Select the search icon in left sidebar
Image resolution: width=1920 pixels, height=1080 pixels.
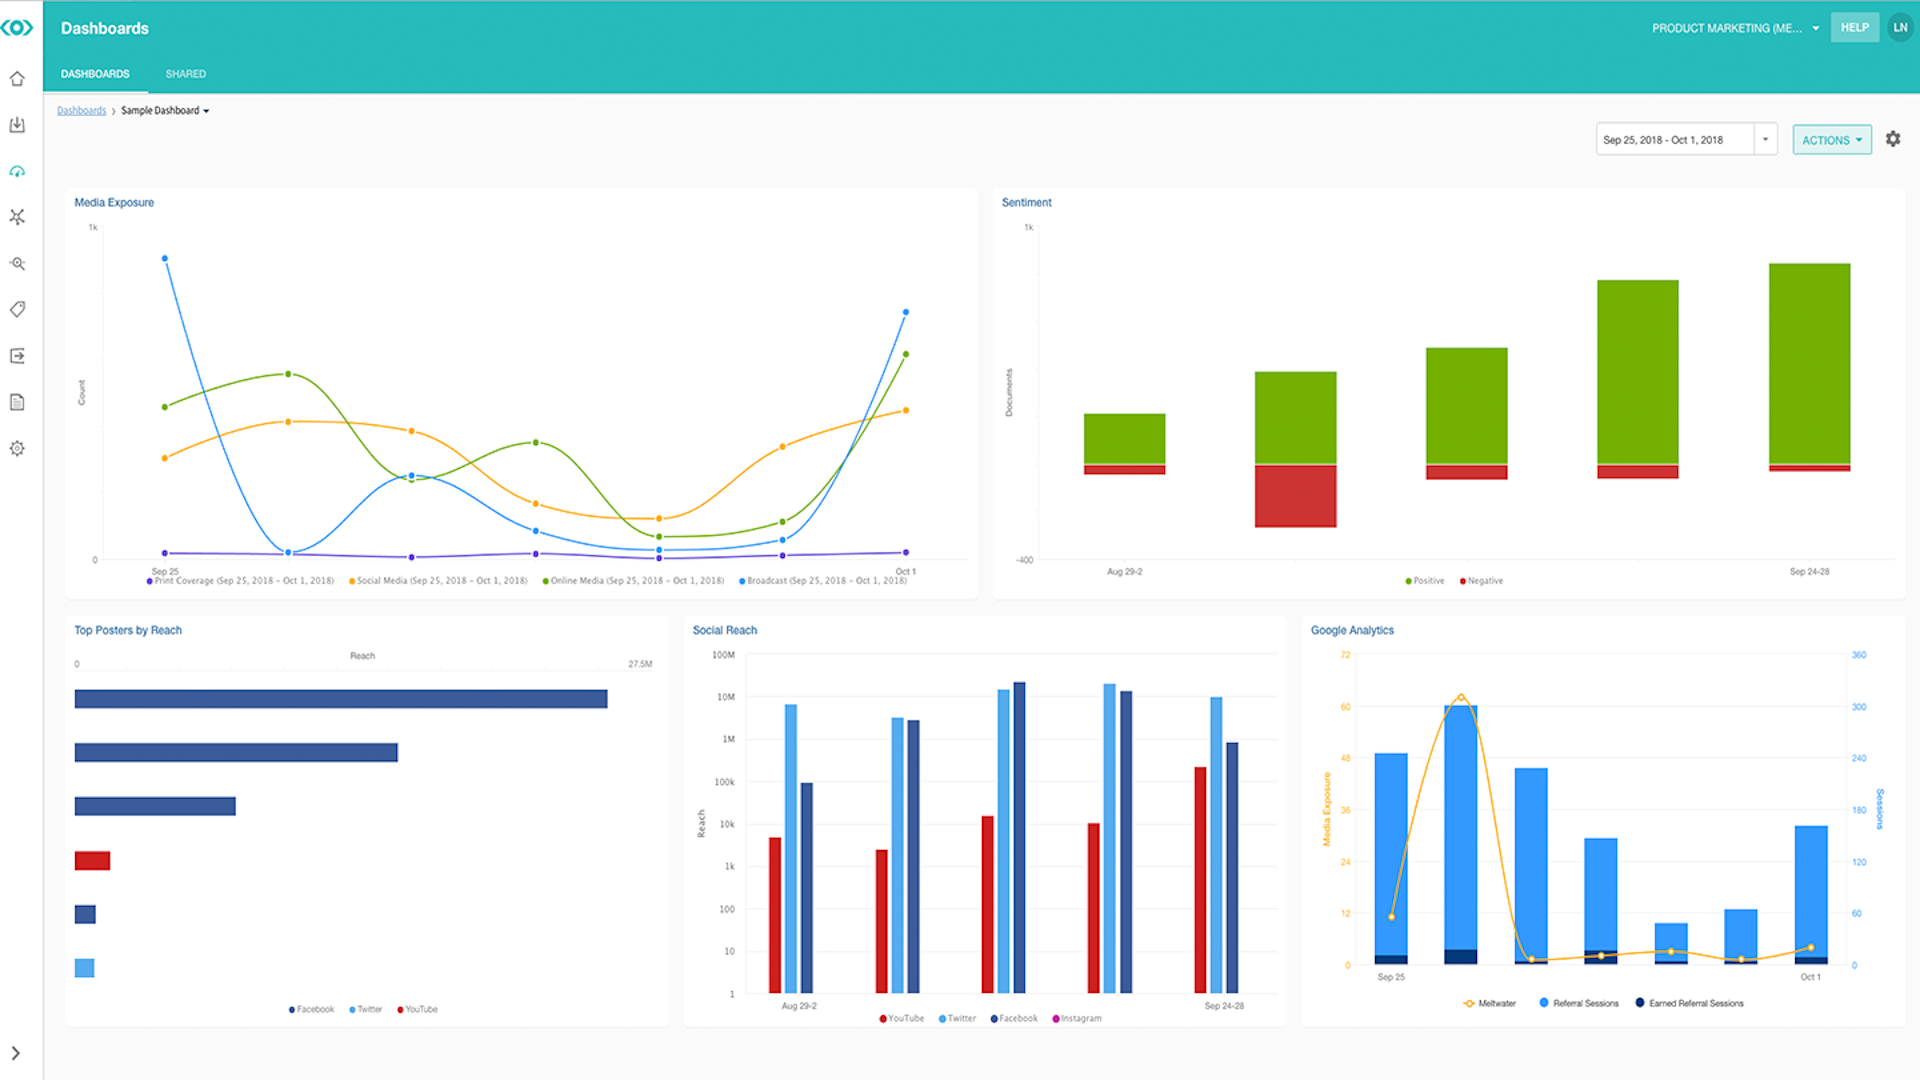click(x=18, y=264)
